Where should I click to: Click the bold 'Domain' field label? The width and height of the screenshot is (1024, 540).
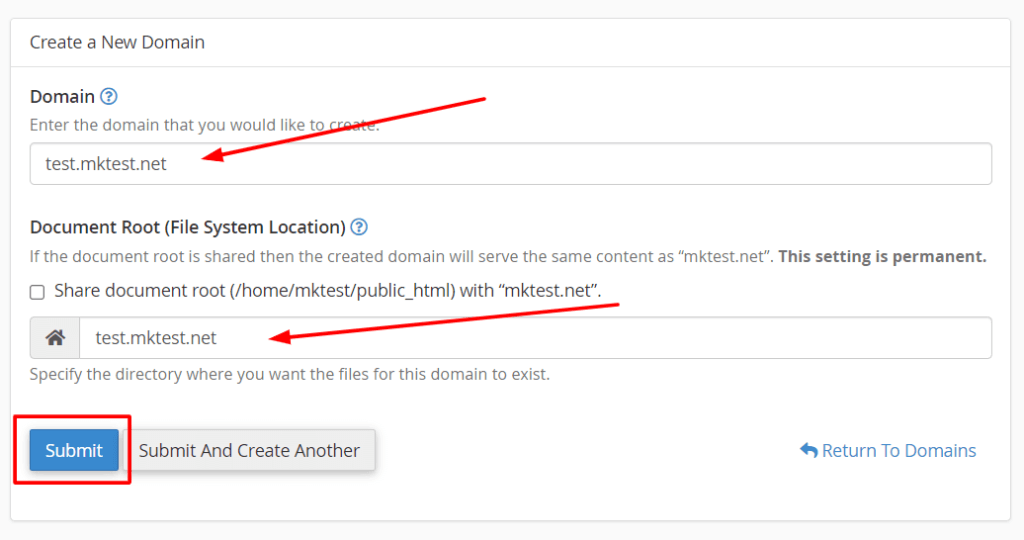[x=63, y=97]
